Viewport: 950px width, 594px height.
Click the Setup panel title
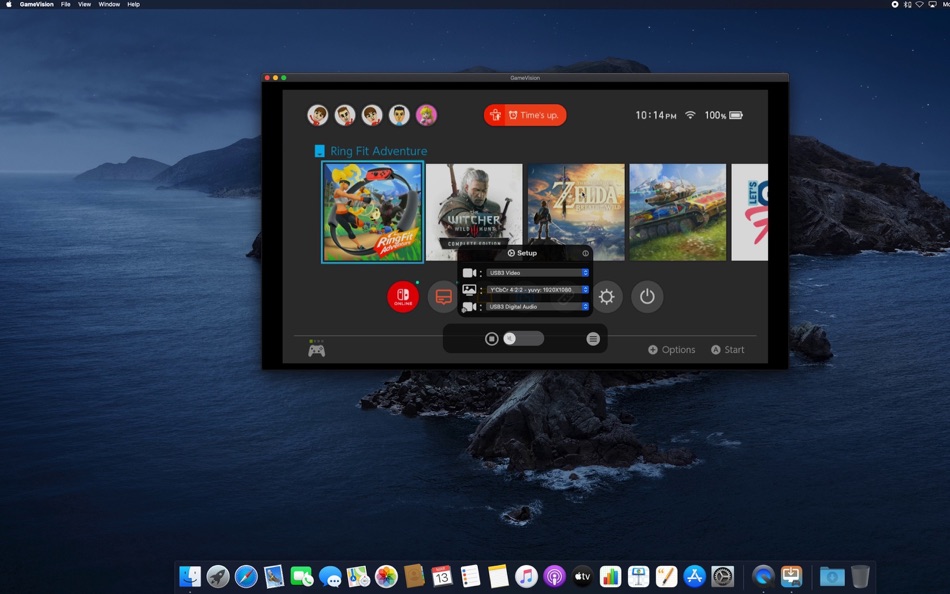[x=522, y=253]
